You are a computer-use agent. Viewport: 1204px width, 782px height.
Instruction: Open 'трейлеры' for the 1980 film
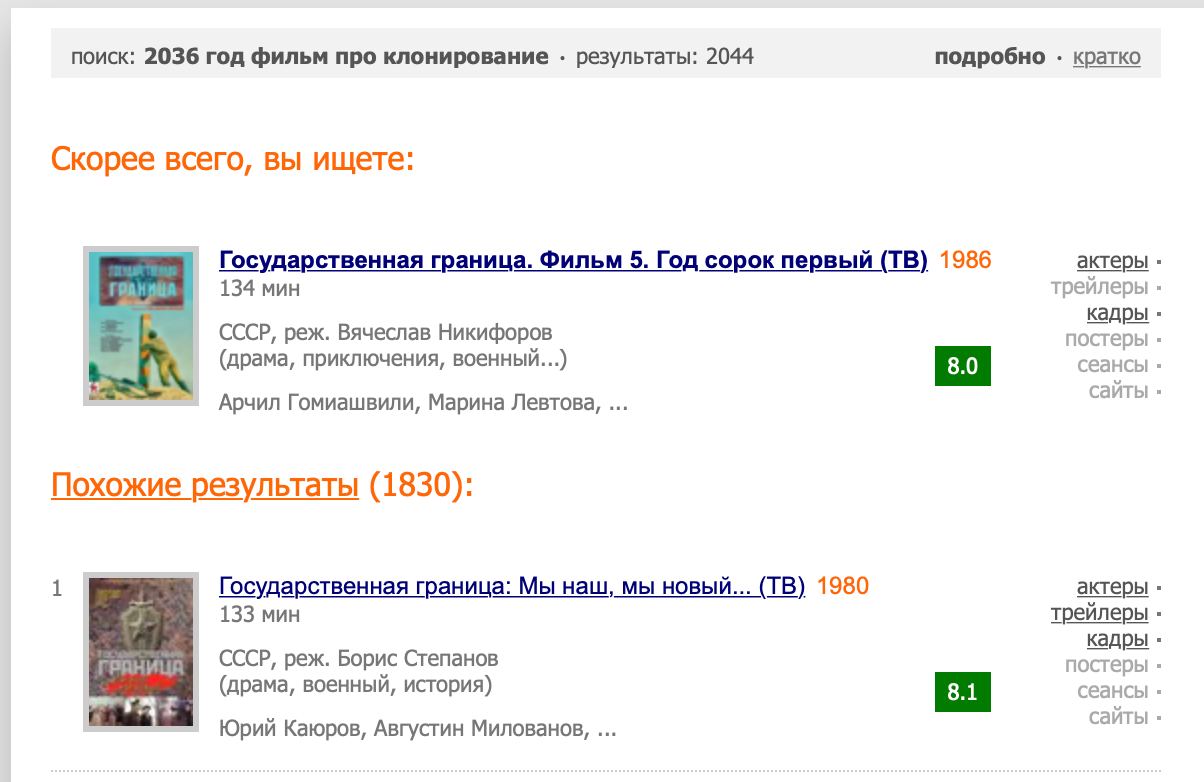[1099, 614]
